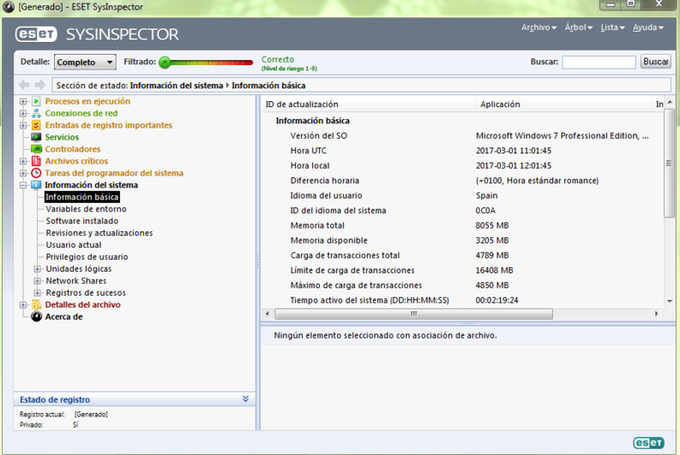The image size is (680, 455).
Task: Collapse the Estado de registro panel chevron
Action: pos(245,399)
